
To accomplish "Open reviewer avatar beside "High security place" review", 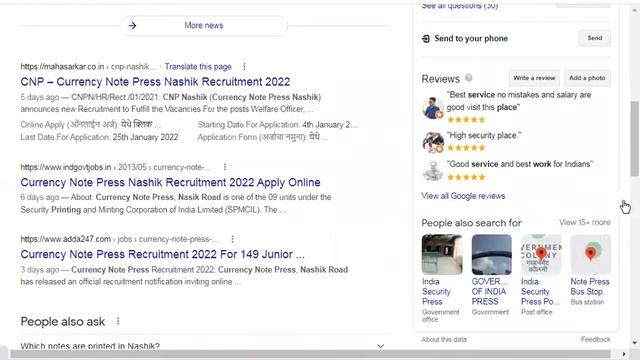I will (x=433, y=142).
